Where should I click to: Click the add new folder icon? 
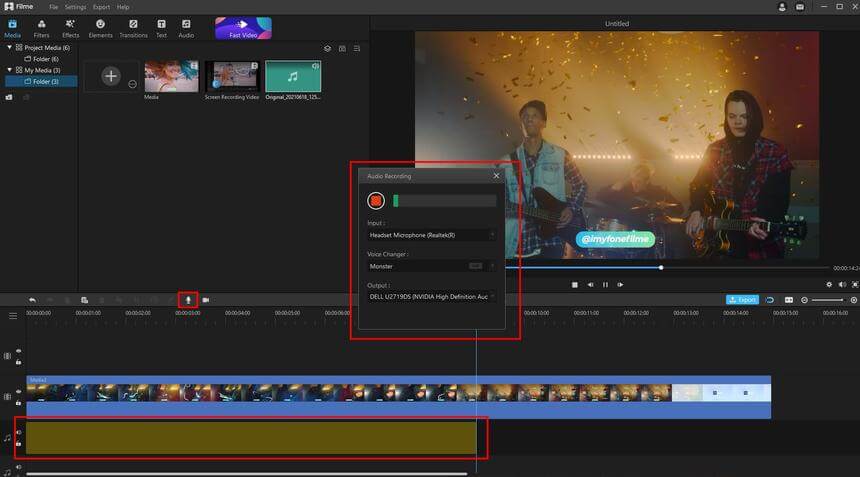tap(9, 97)
